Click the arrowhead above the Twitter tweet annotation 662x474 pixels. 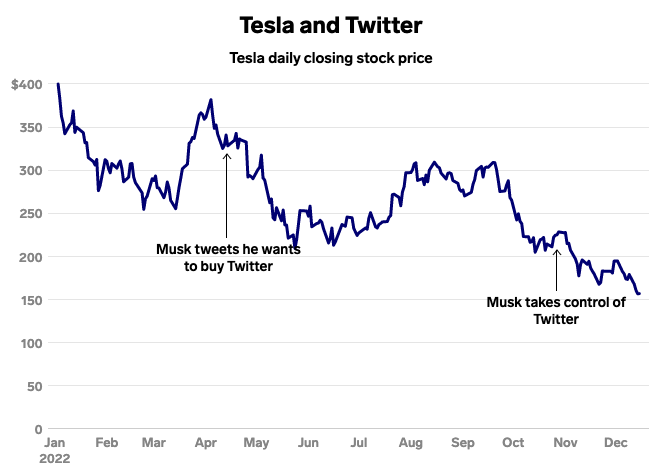coord(227,156)
